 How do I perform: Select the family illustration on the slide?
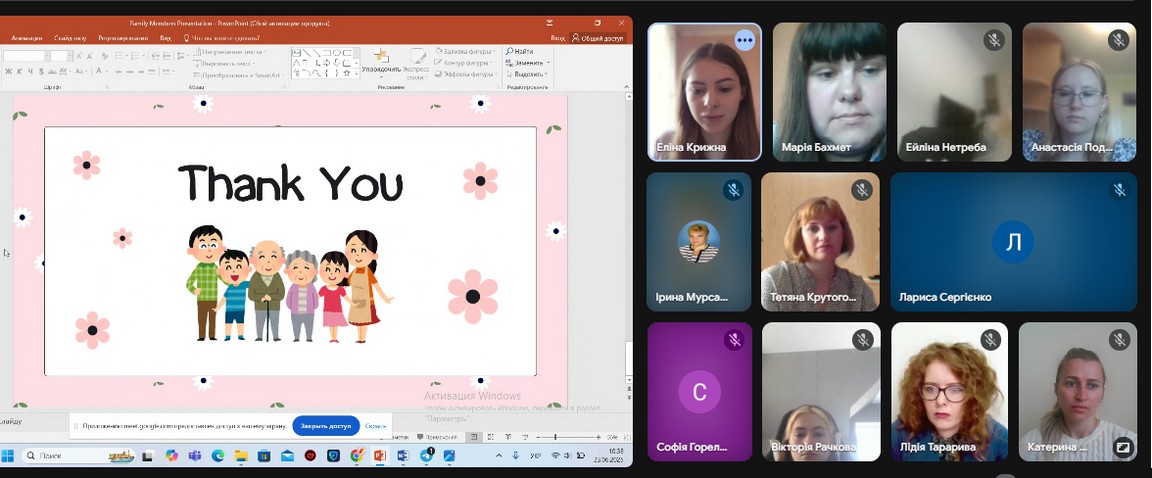(289, 285)
